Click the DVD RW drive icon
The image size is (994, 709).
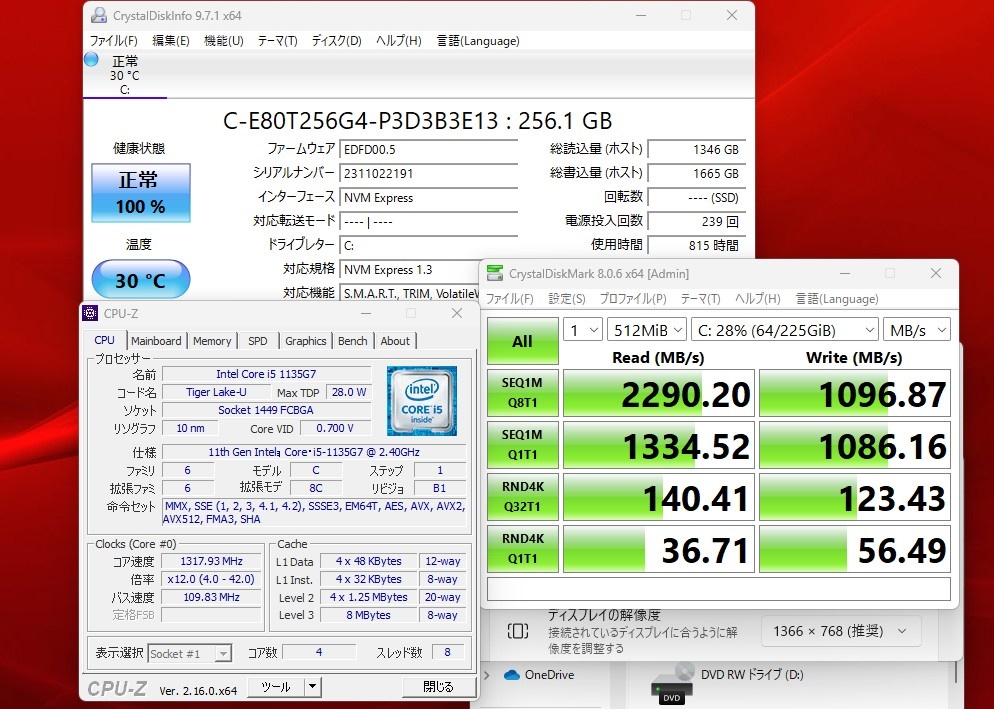click(x=672, y=685)
